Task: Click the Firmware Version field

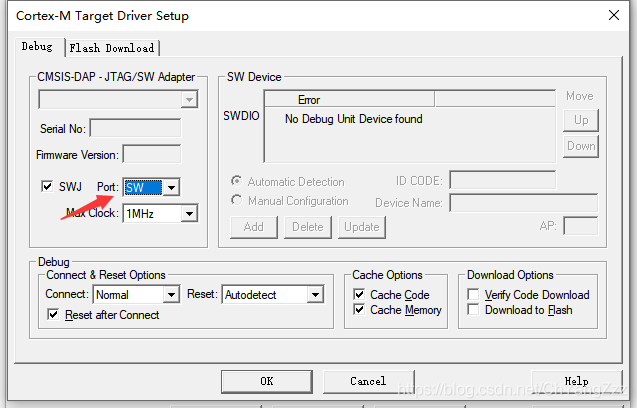Action: click(152, 154)
